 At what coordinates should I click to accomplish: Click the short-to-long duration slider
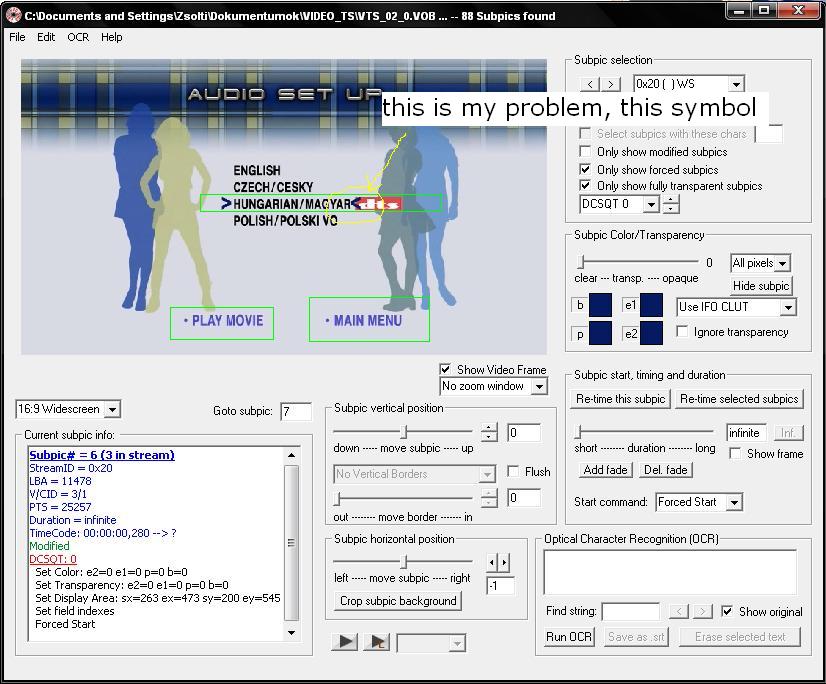tap(644, 432)
